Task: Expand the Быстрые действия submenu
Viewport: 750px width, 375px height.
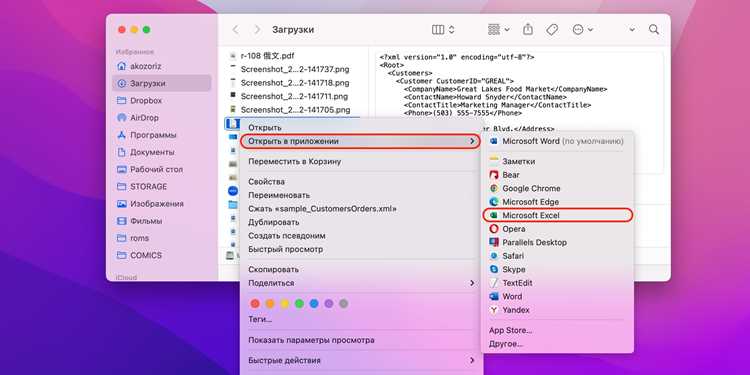Action: point(361,360)
